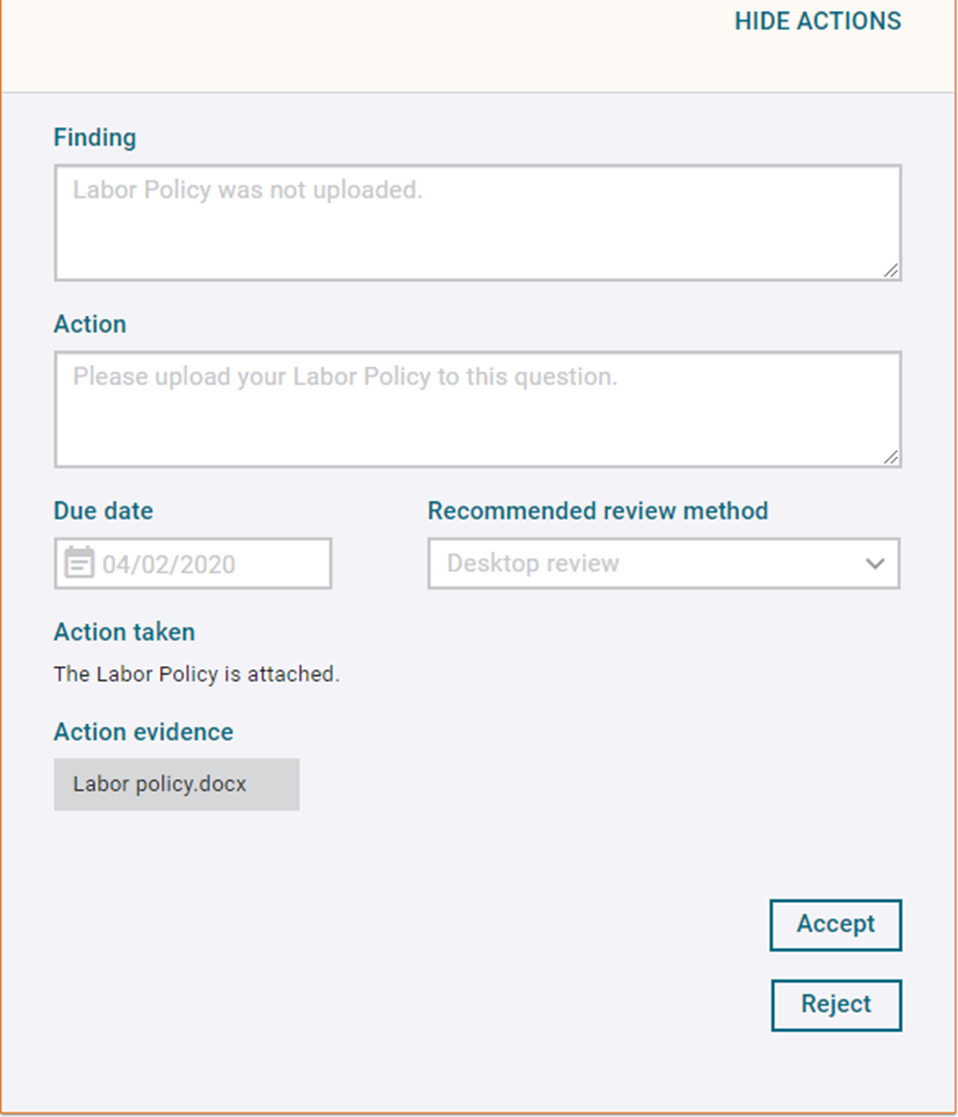Open the Labor policy.docx attachment
Image resolution: width=958 pixels, height=1117 pixels.
click(x=177, y=784)
